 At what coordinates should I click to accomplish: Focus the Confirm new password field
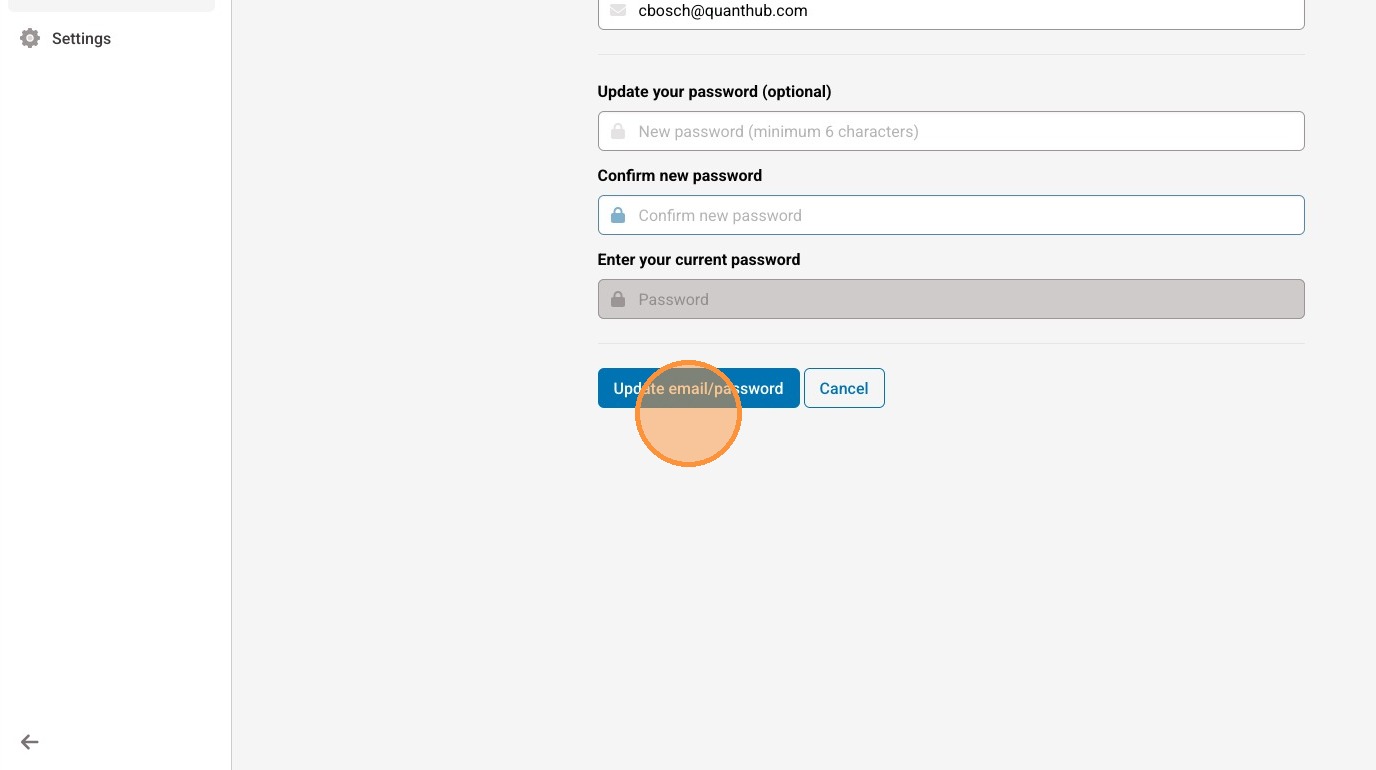960,215
